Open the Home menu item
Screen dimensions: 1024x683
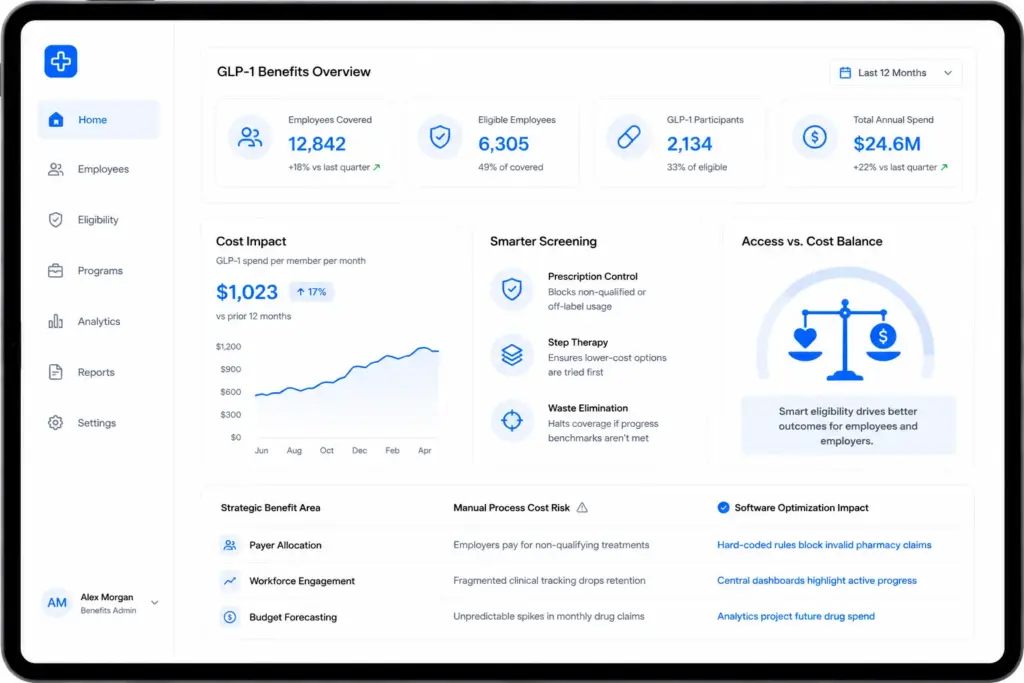(99, 119)
